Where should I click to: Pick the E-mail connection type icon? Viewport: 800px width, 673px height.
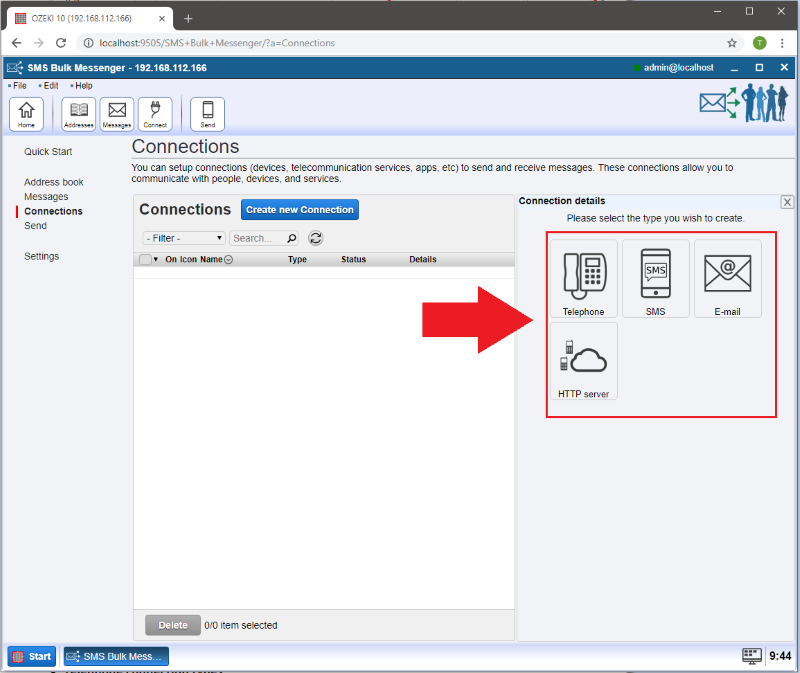727,278
